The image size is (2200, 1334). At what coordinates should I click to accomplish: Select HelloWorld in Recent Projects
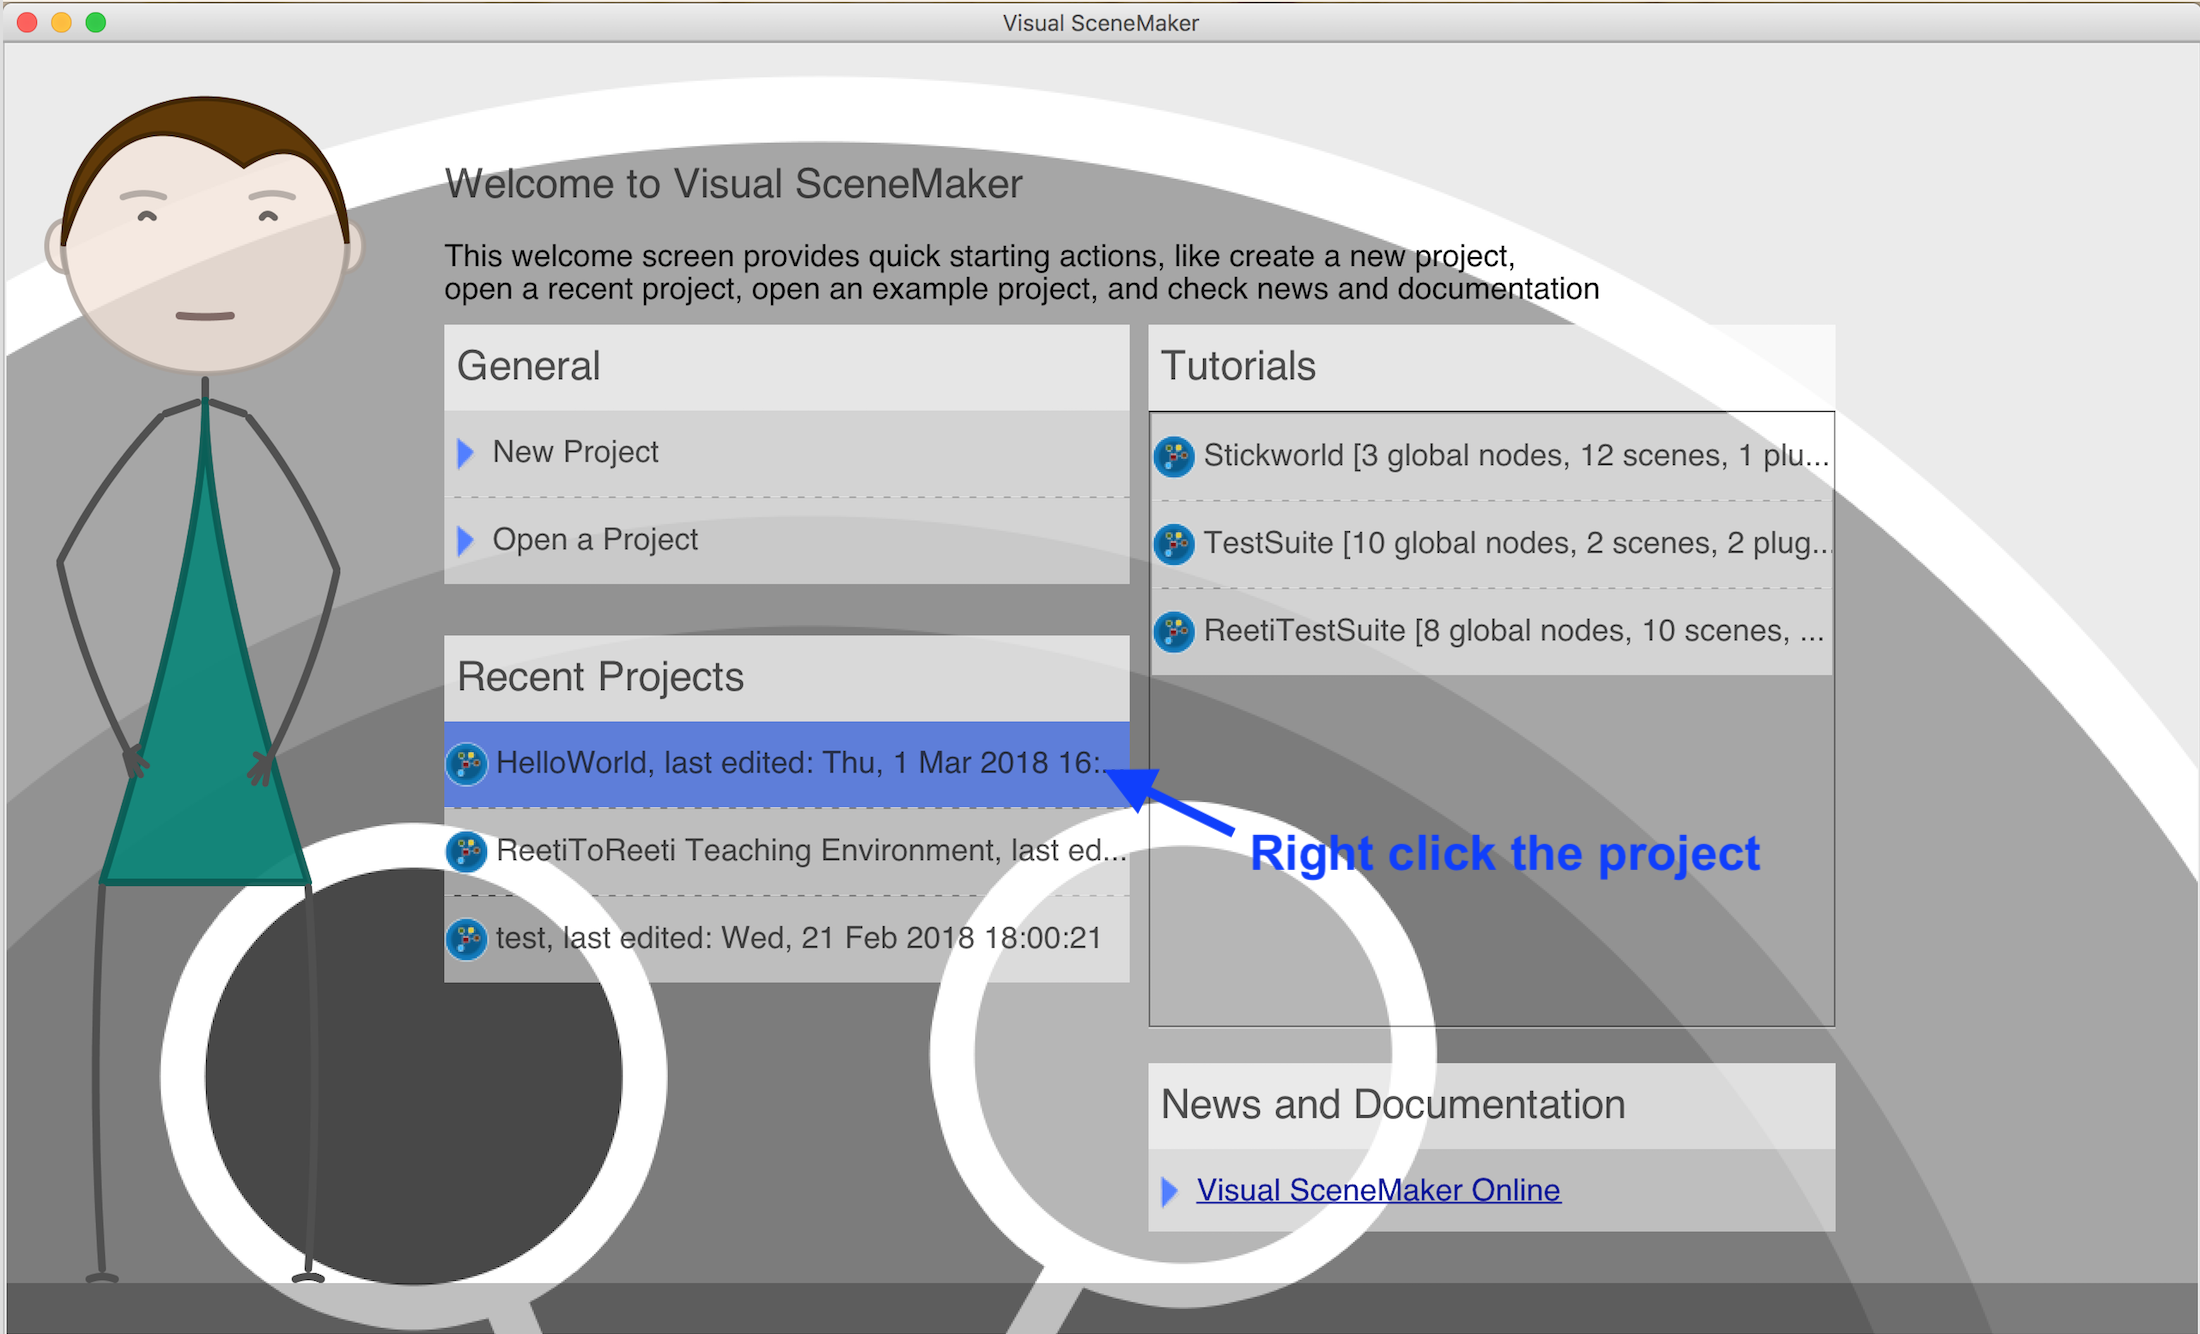click(800, 763)
